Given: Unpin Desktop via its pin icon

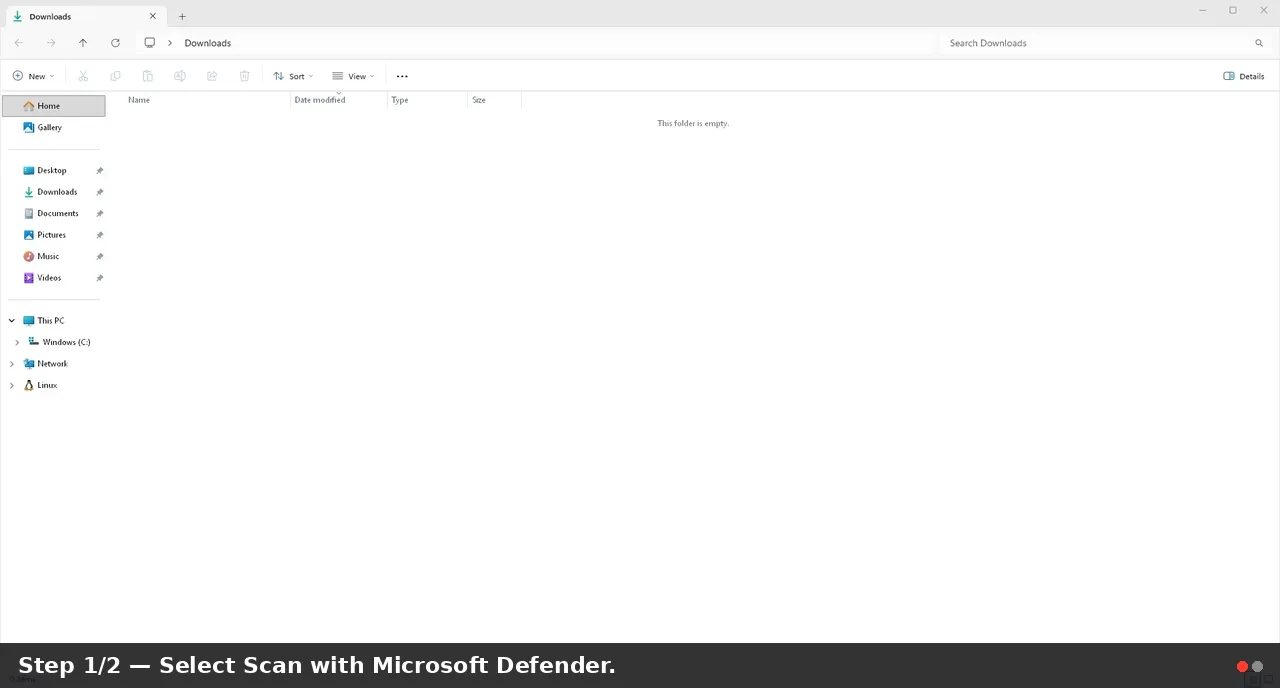Looking at the screenshot, I should (x=99, y=171).
